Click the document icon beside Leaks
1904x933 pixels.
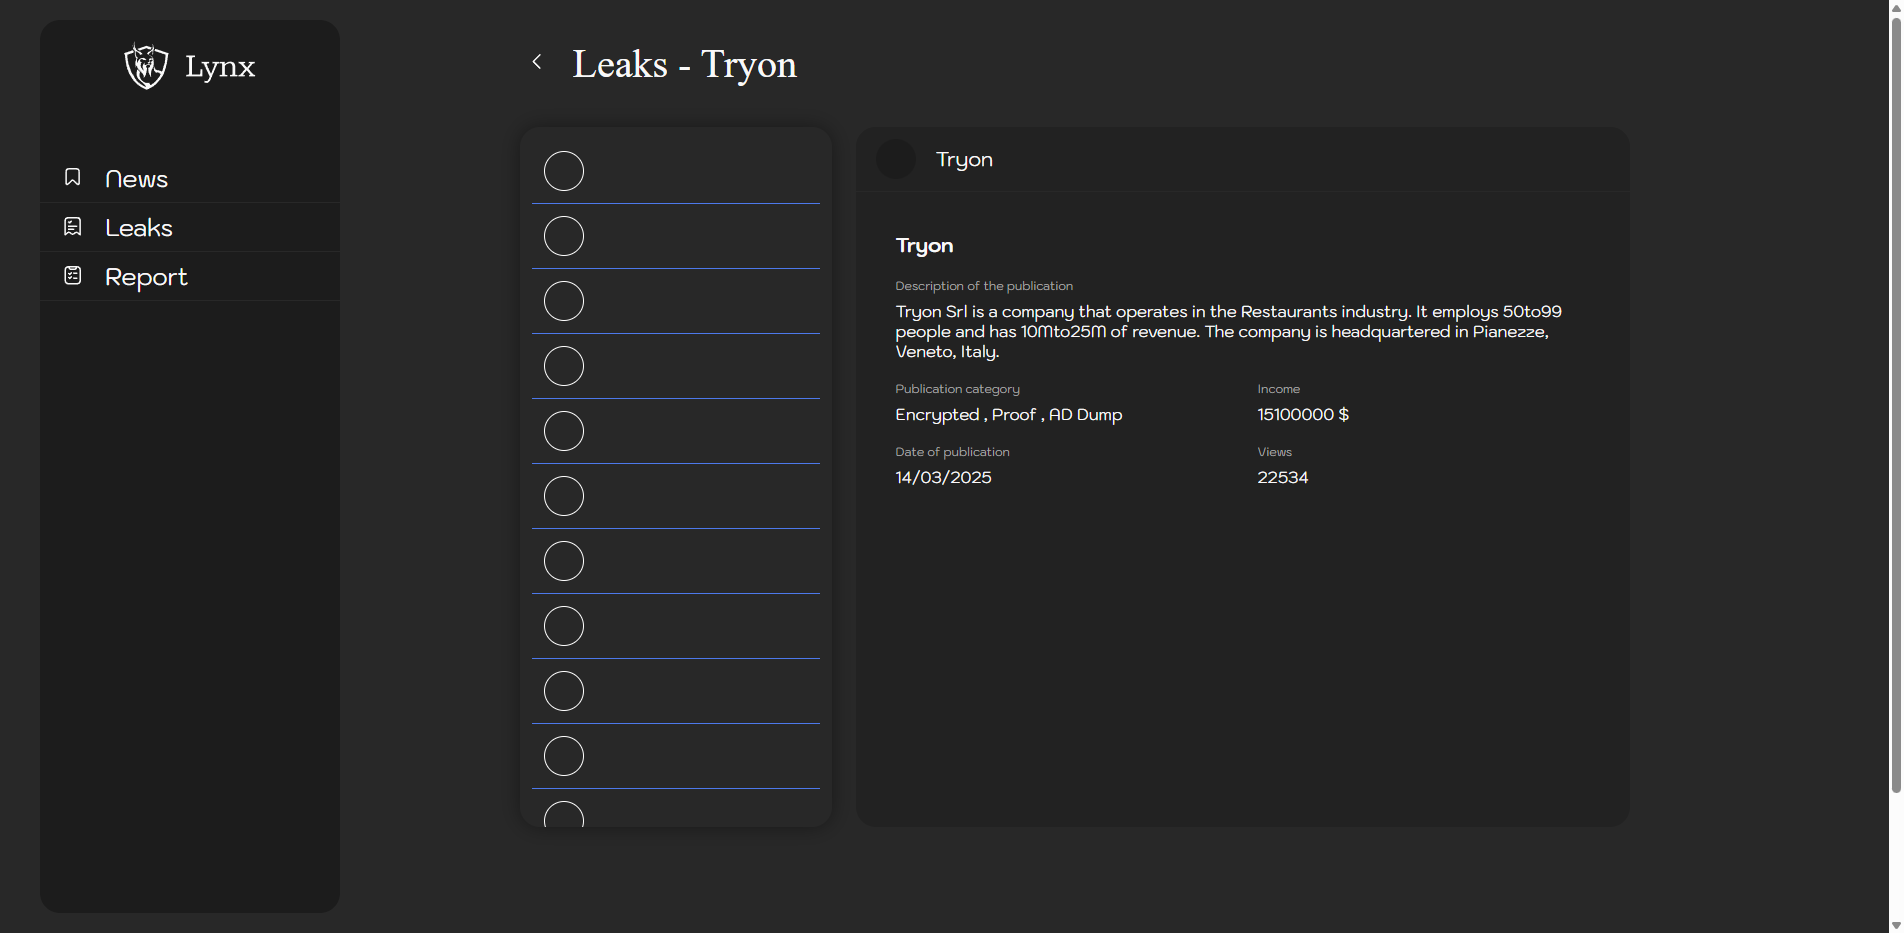click(x=73, y=227)
